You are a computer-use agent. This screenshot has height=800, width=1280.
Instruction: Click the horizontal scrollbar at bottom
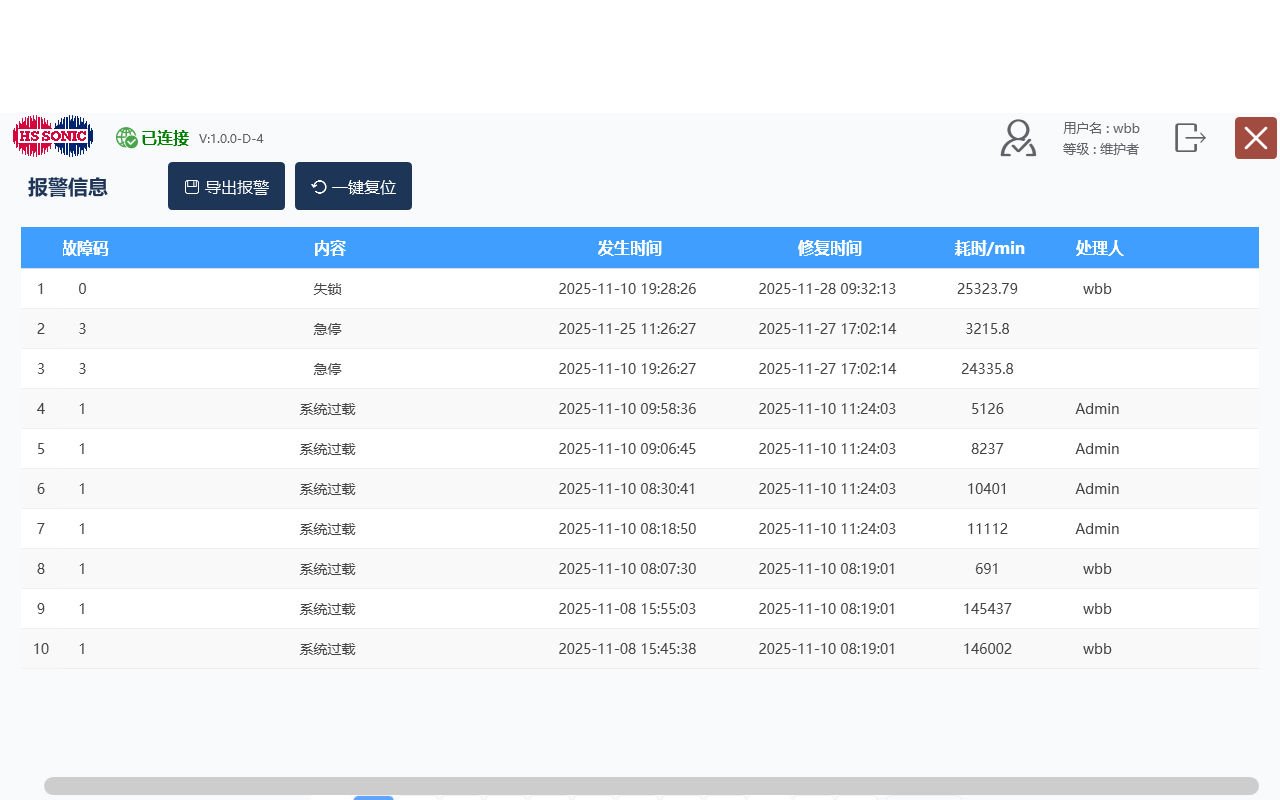(x=650, y=786)
